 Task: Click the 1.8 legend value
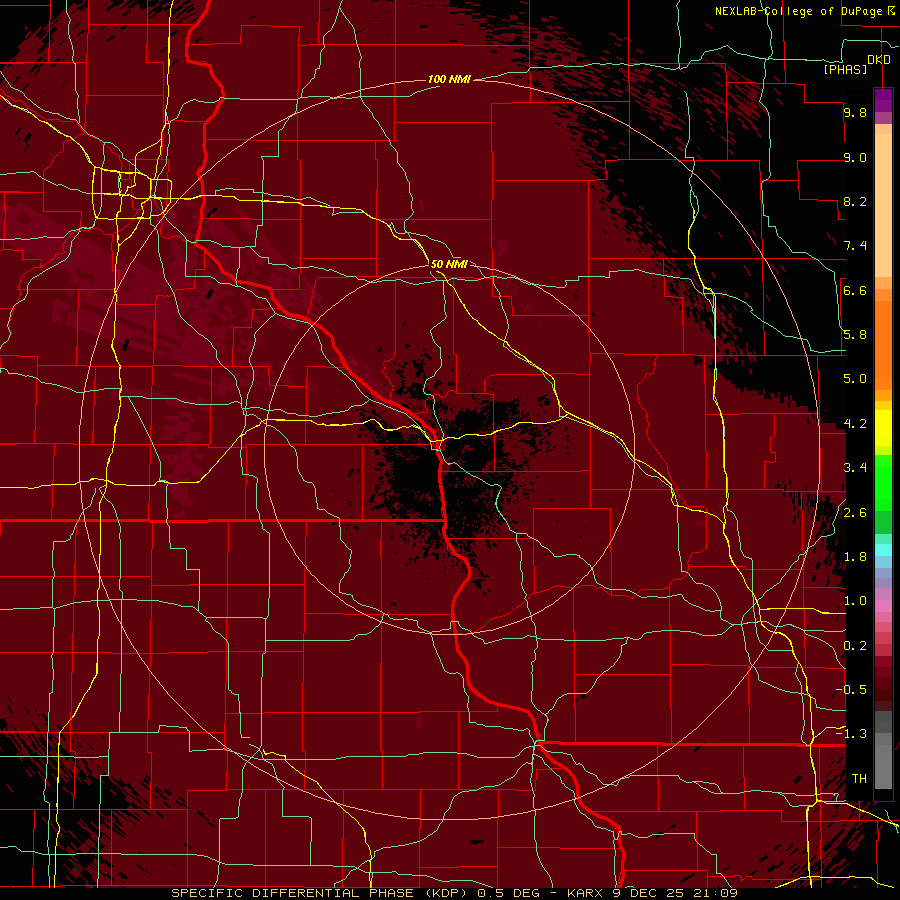coord(855,557)
